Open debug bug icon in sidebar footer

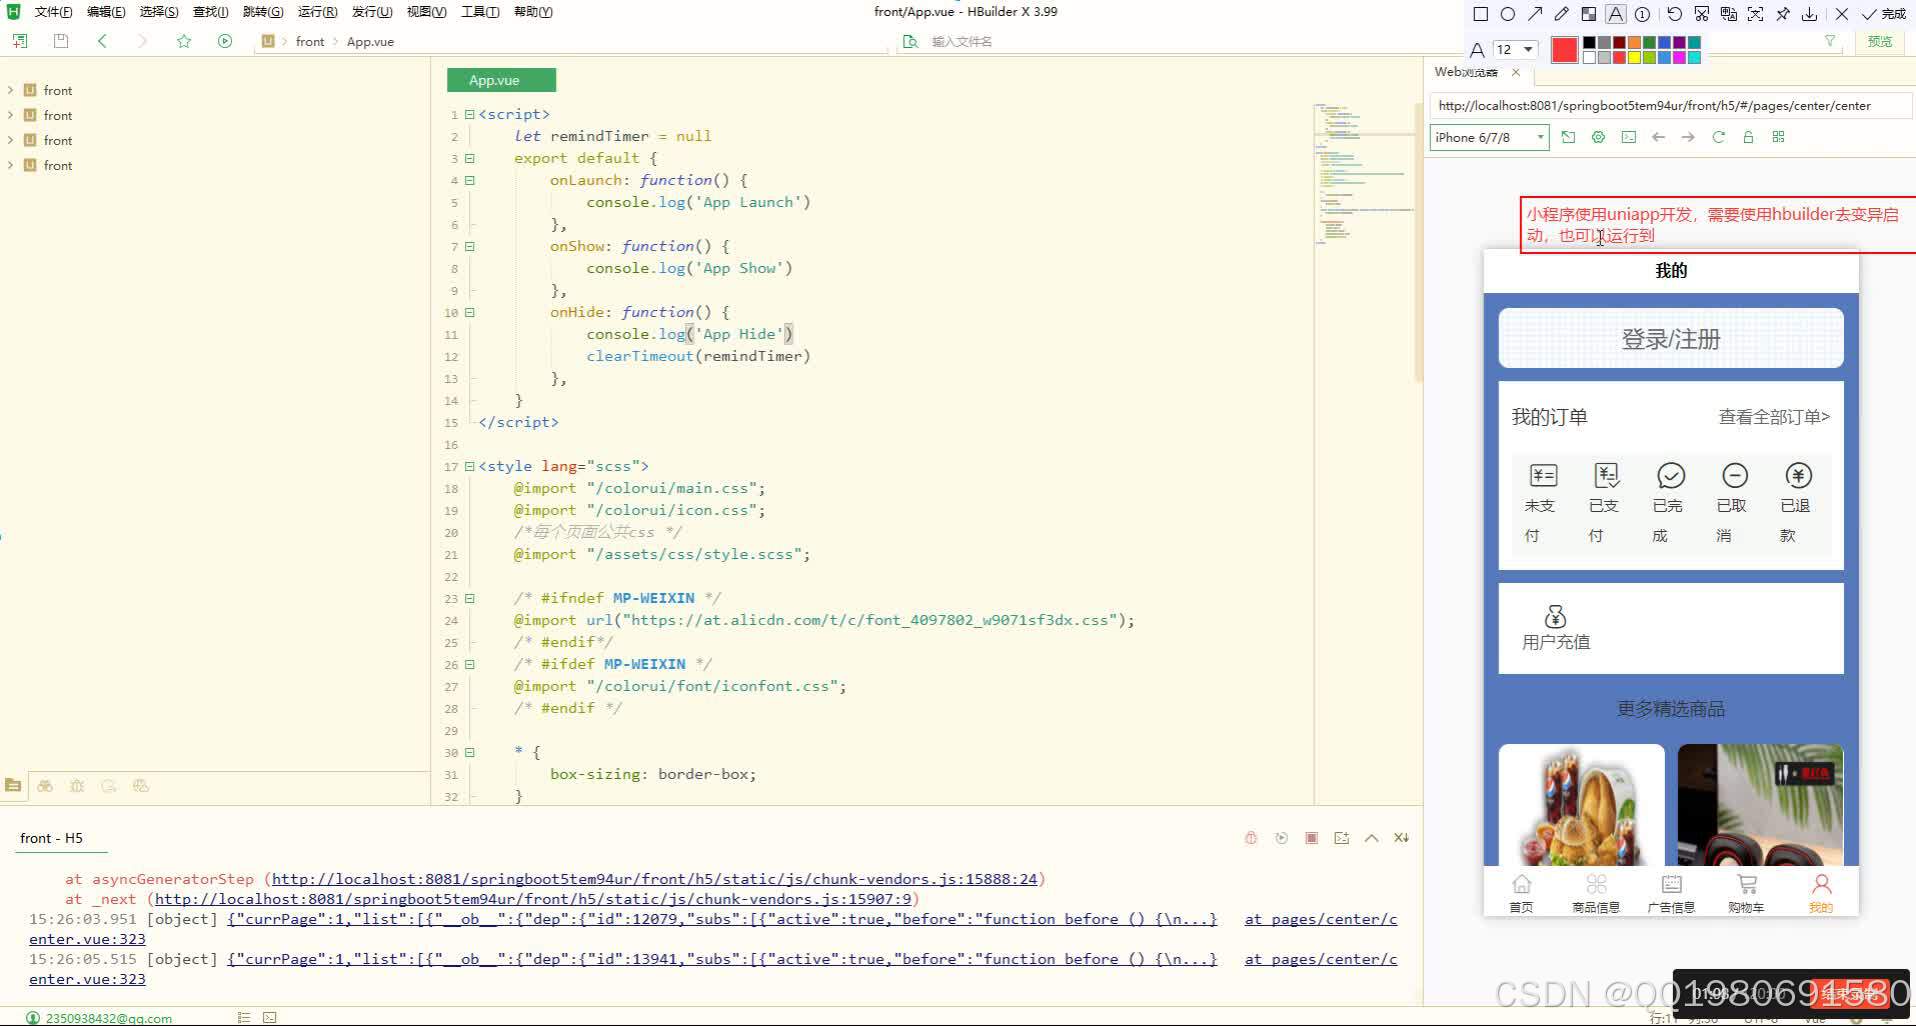pyautogui.click(x=77, y=786)
